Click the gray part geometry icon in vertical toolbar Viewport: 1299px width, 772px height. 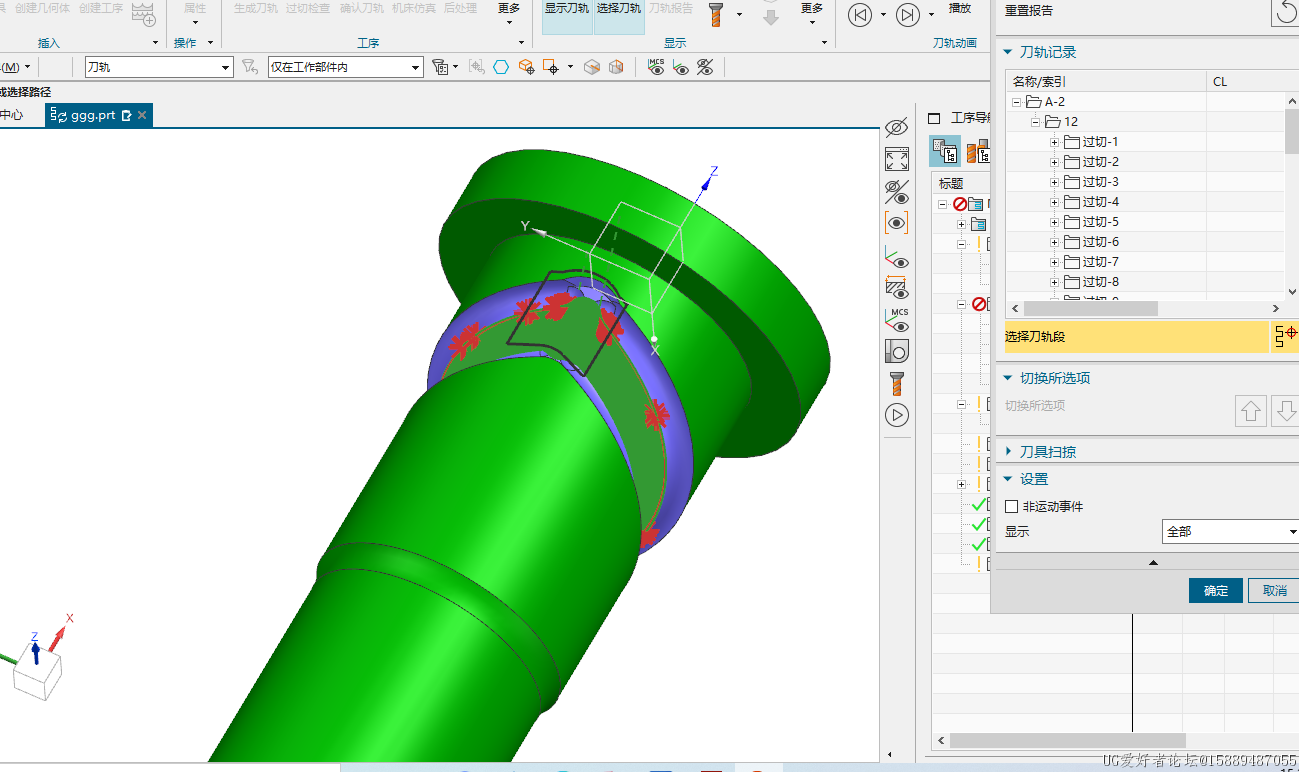pyautogui.click(x=897, y=351)
